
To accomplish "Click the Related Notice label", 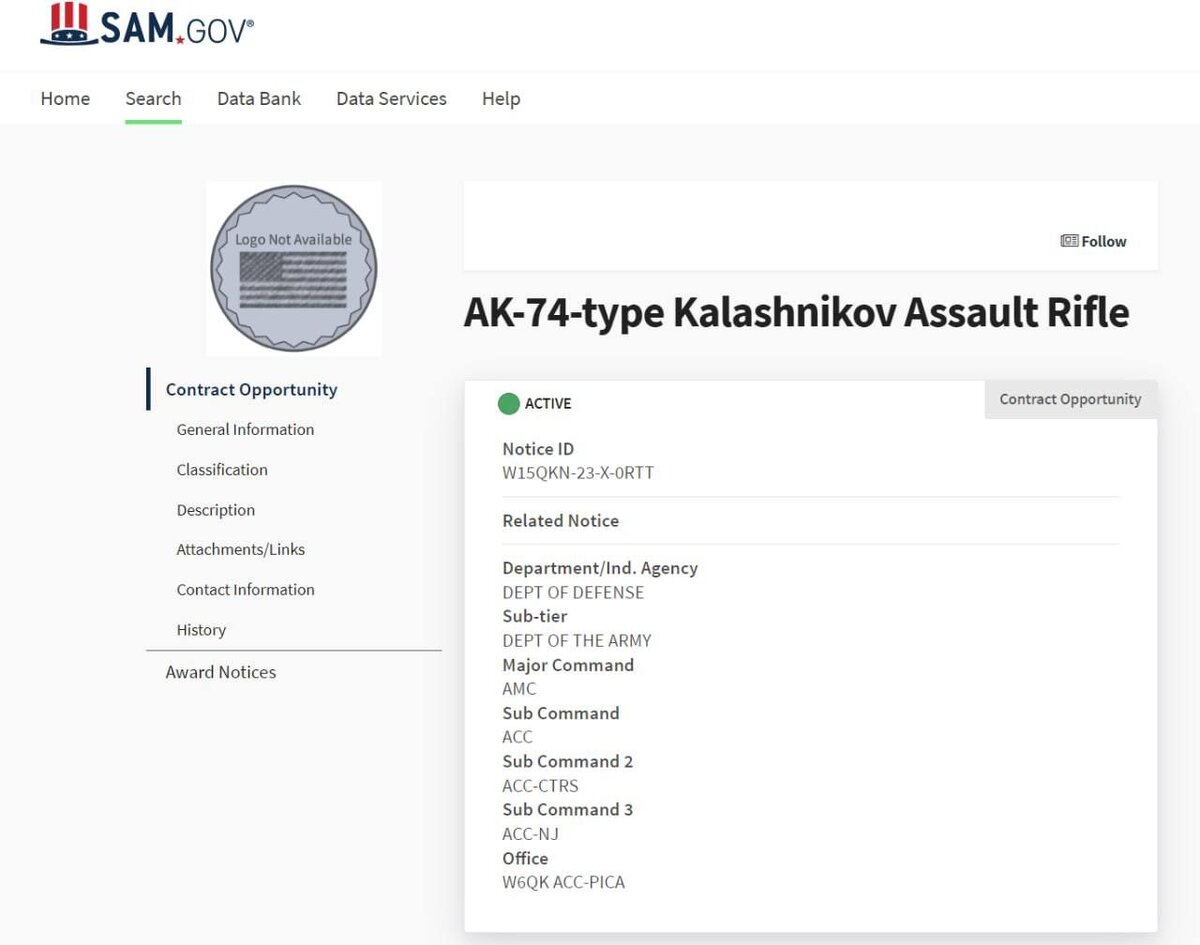I will (560, 520).
